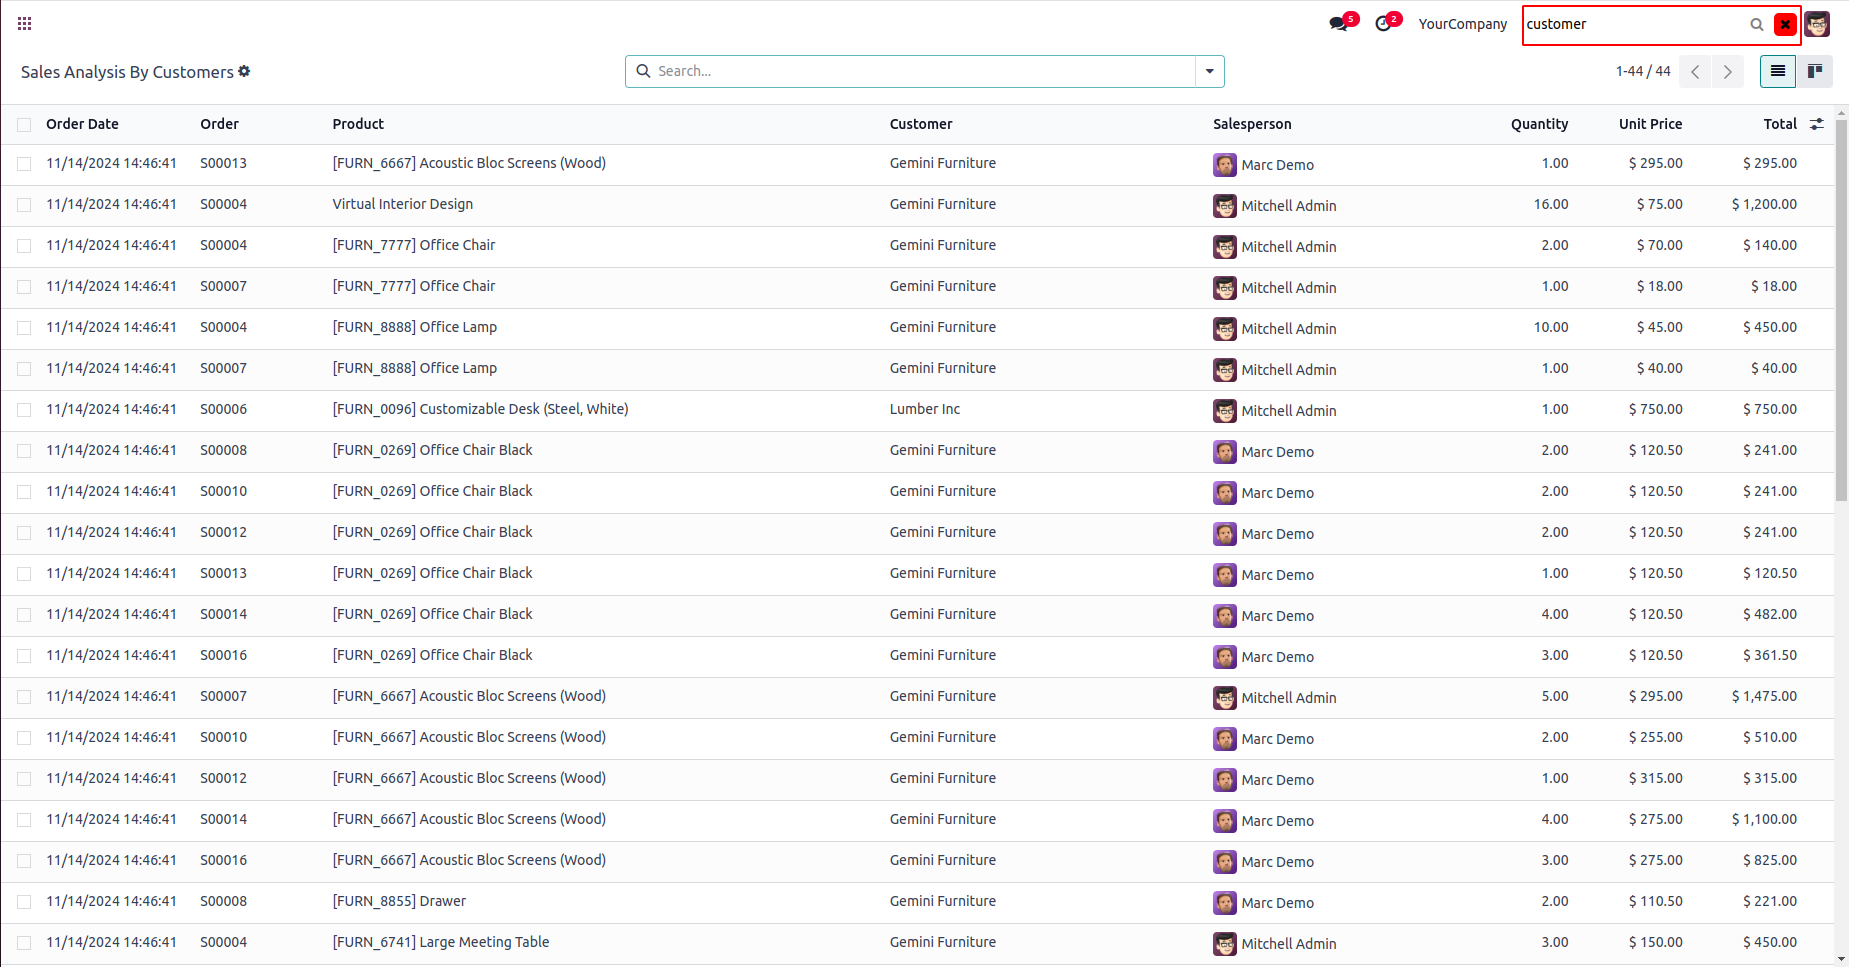Open the conversations messages icon

pos(1338,24)
